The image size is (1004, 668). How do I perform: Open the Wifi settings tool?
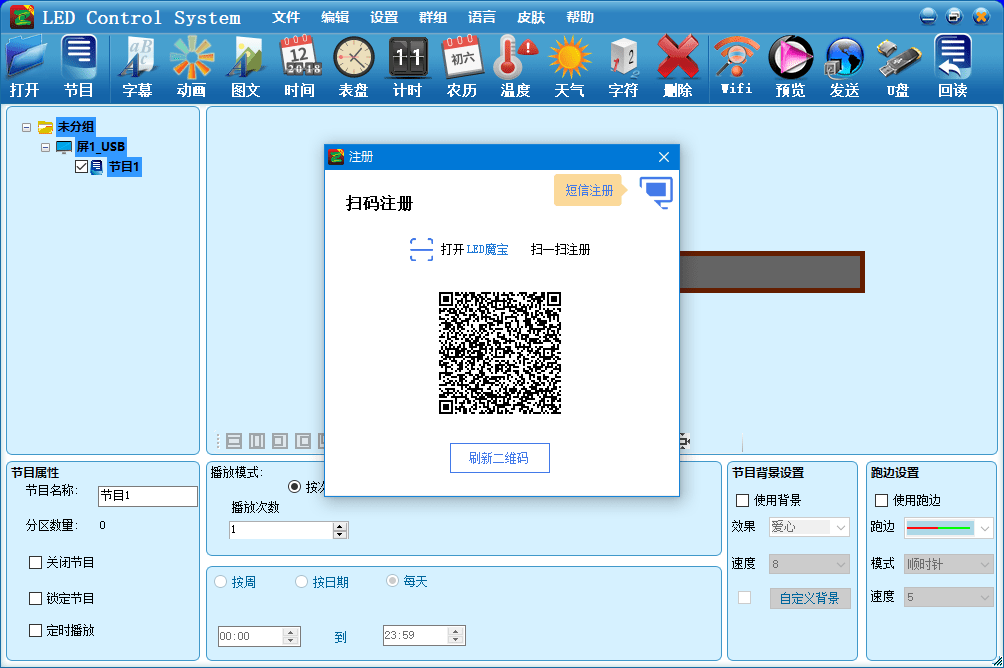[x=736, y=65]
